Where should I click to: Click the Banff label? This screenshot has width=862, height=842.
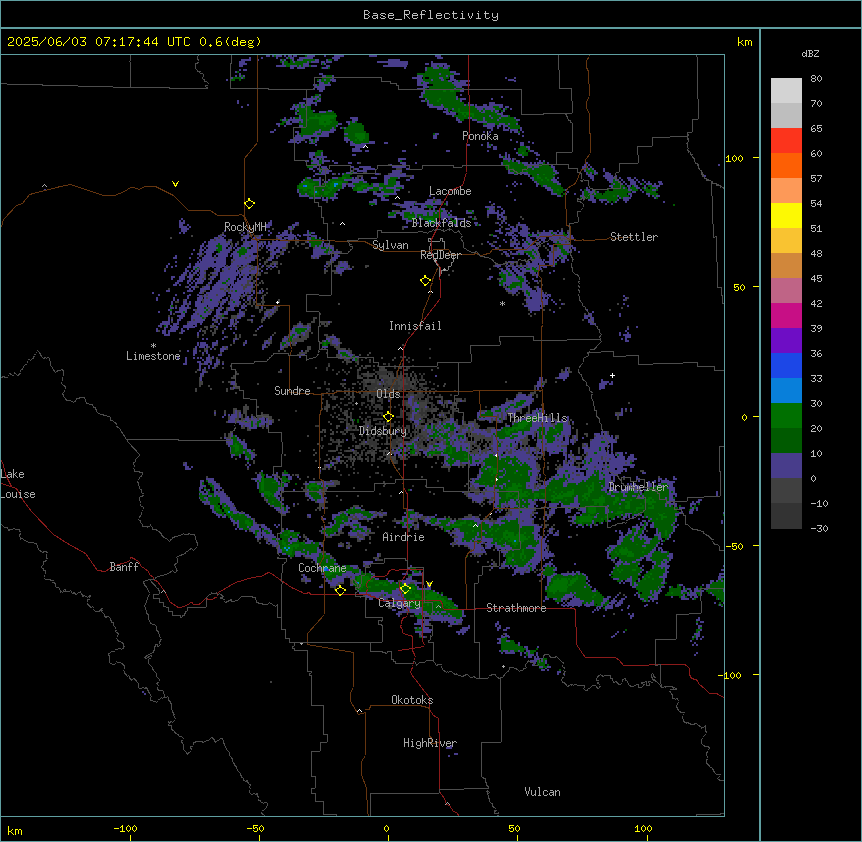coord(124,567)
